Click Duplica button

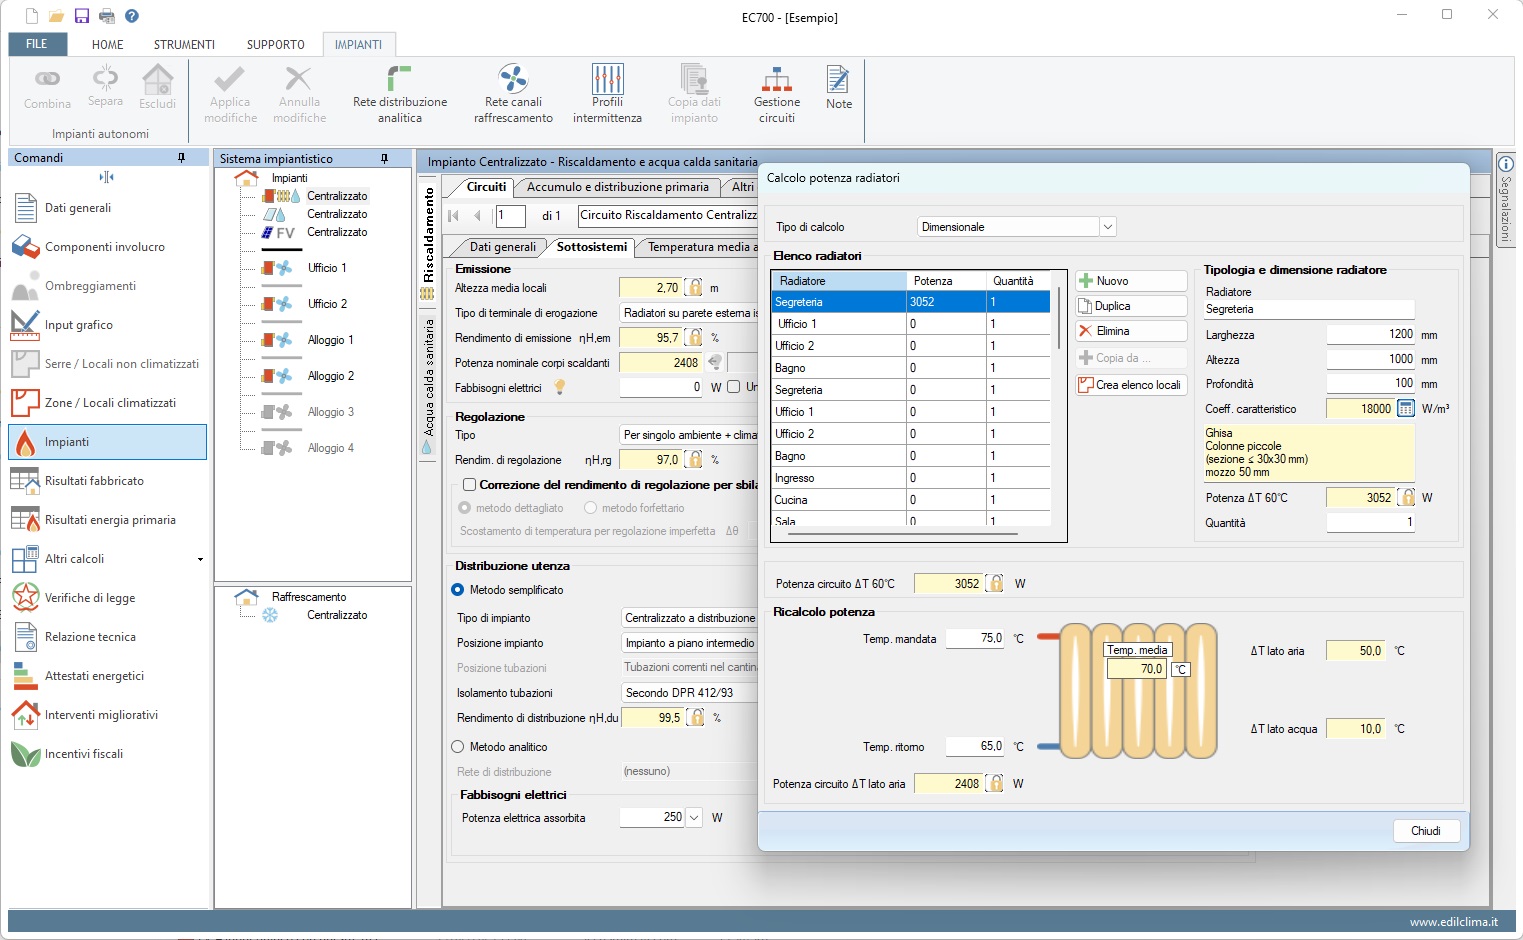[1131, 306]
